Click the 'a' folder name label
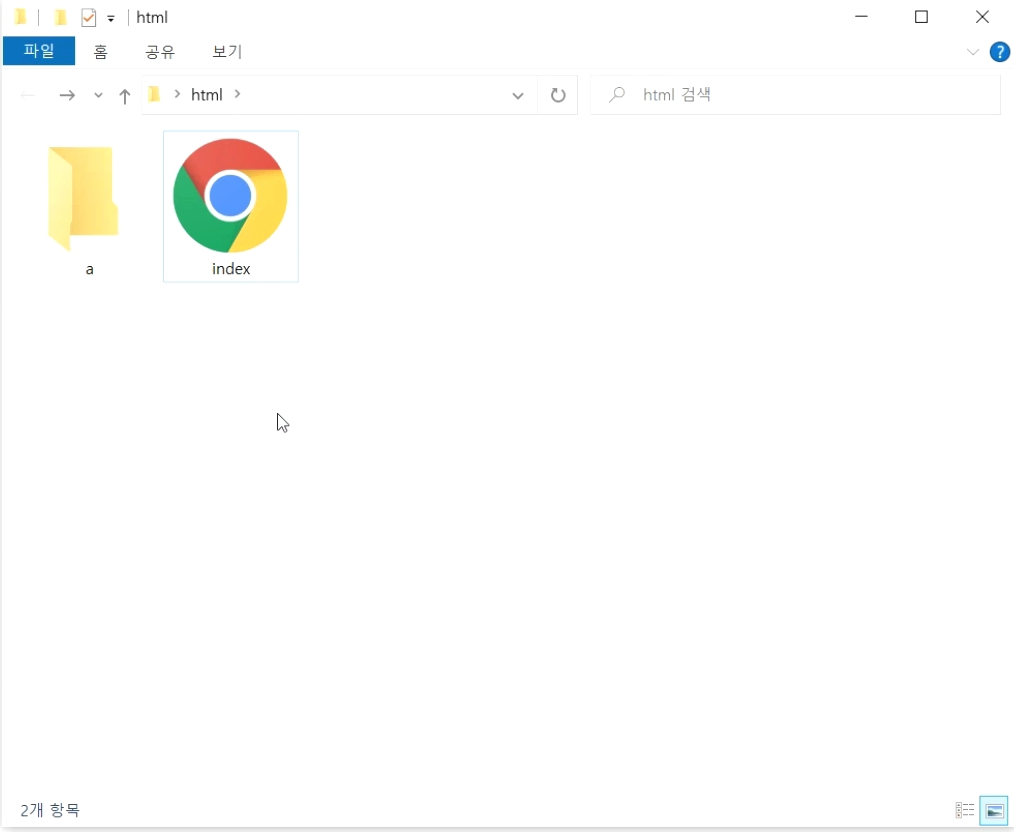Screen dimensions: 1014x832 pos(89,269)
